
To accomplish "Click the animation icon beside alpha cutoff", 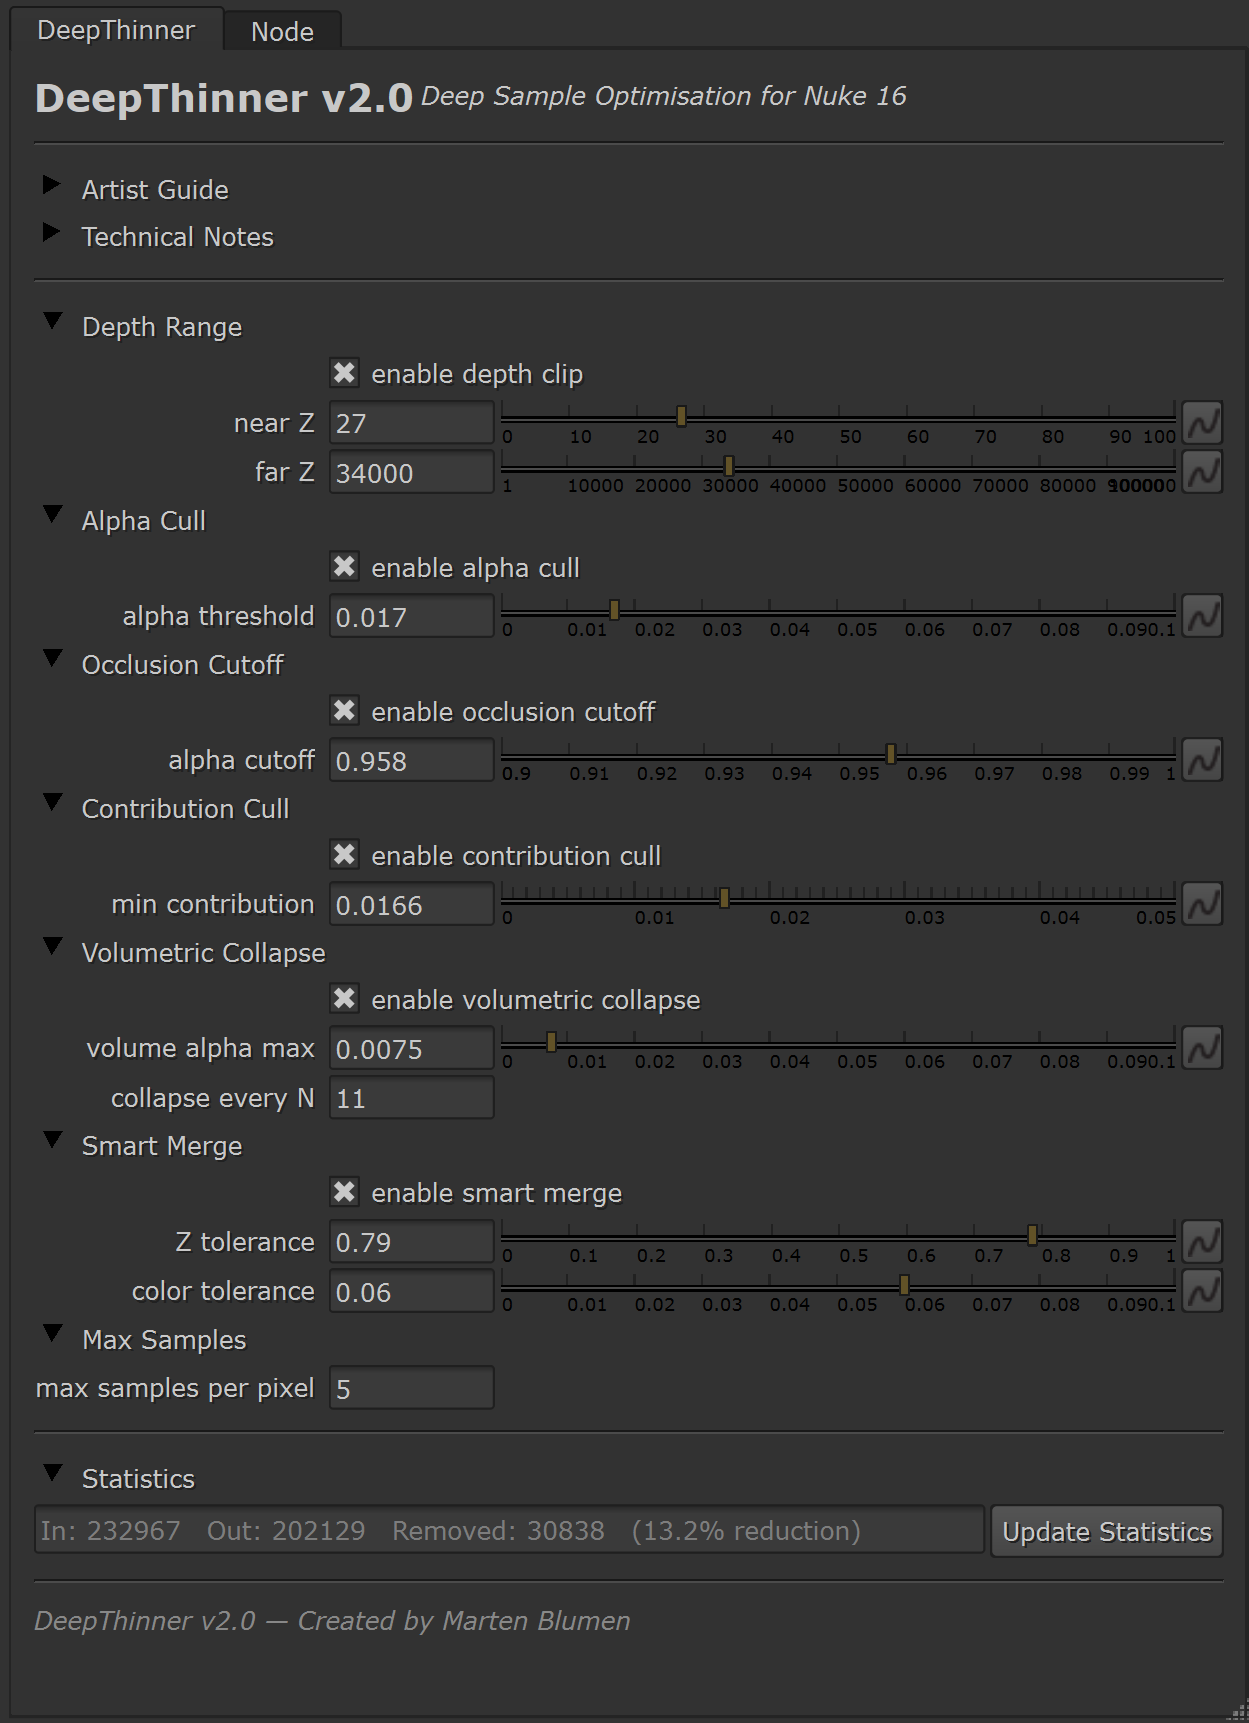I will coord(1202,760).
